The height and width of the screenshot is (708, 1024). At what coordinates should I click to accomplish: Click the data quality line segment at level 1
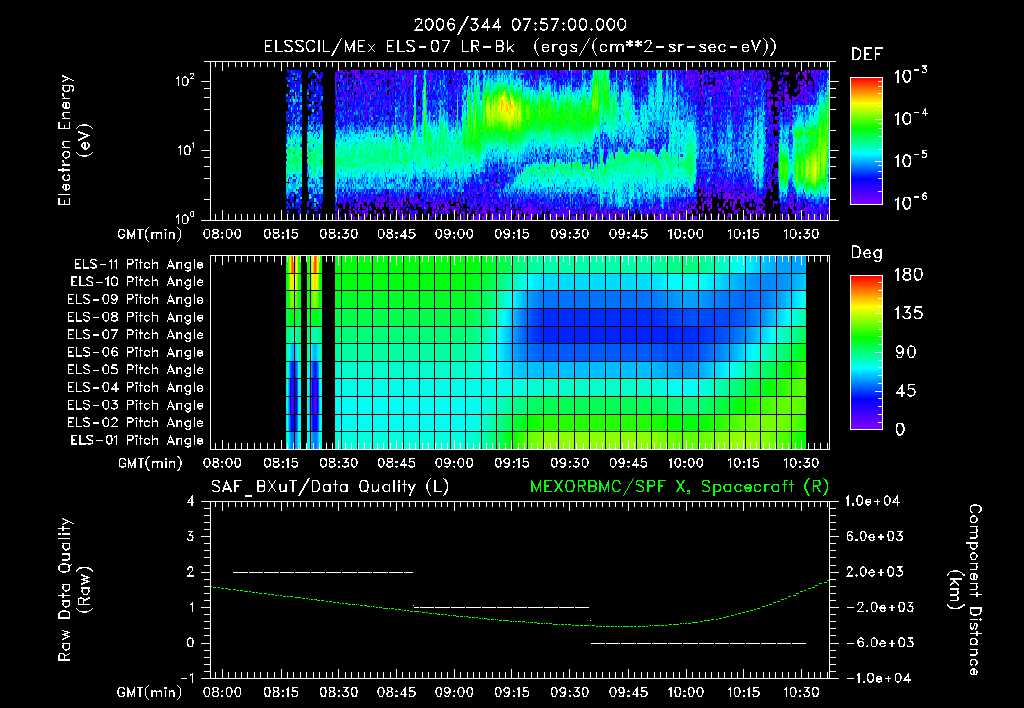click(502, 607)
